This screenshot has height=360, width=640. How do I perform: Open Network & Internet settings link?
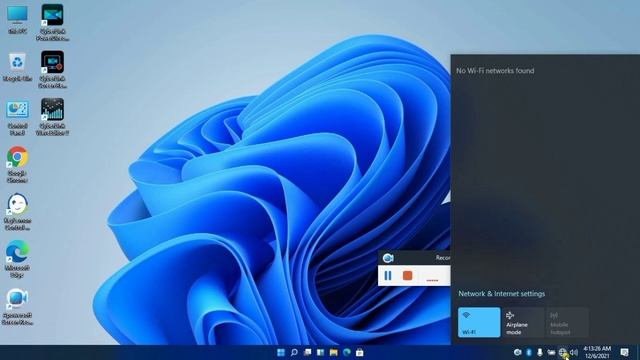click(x=501, y=293)
